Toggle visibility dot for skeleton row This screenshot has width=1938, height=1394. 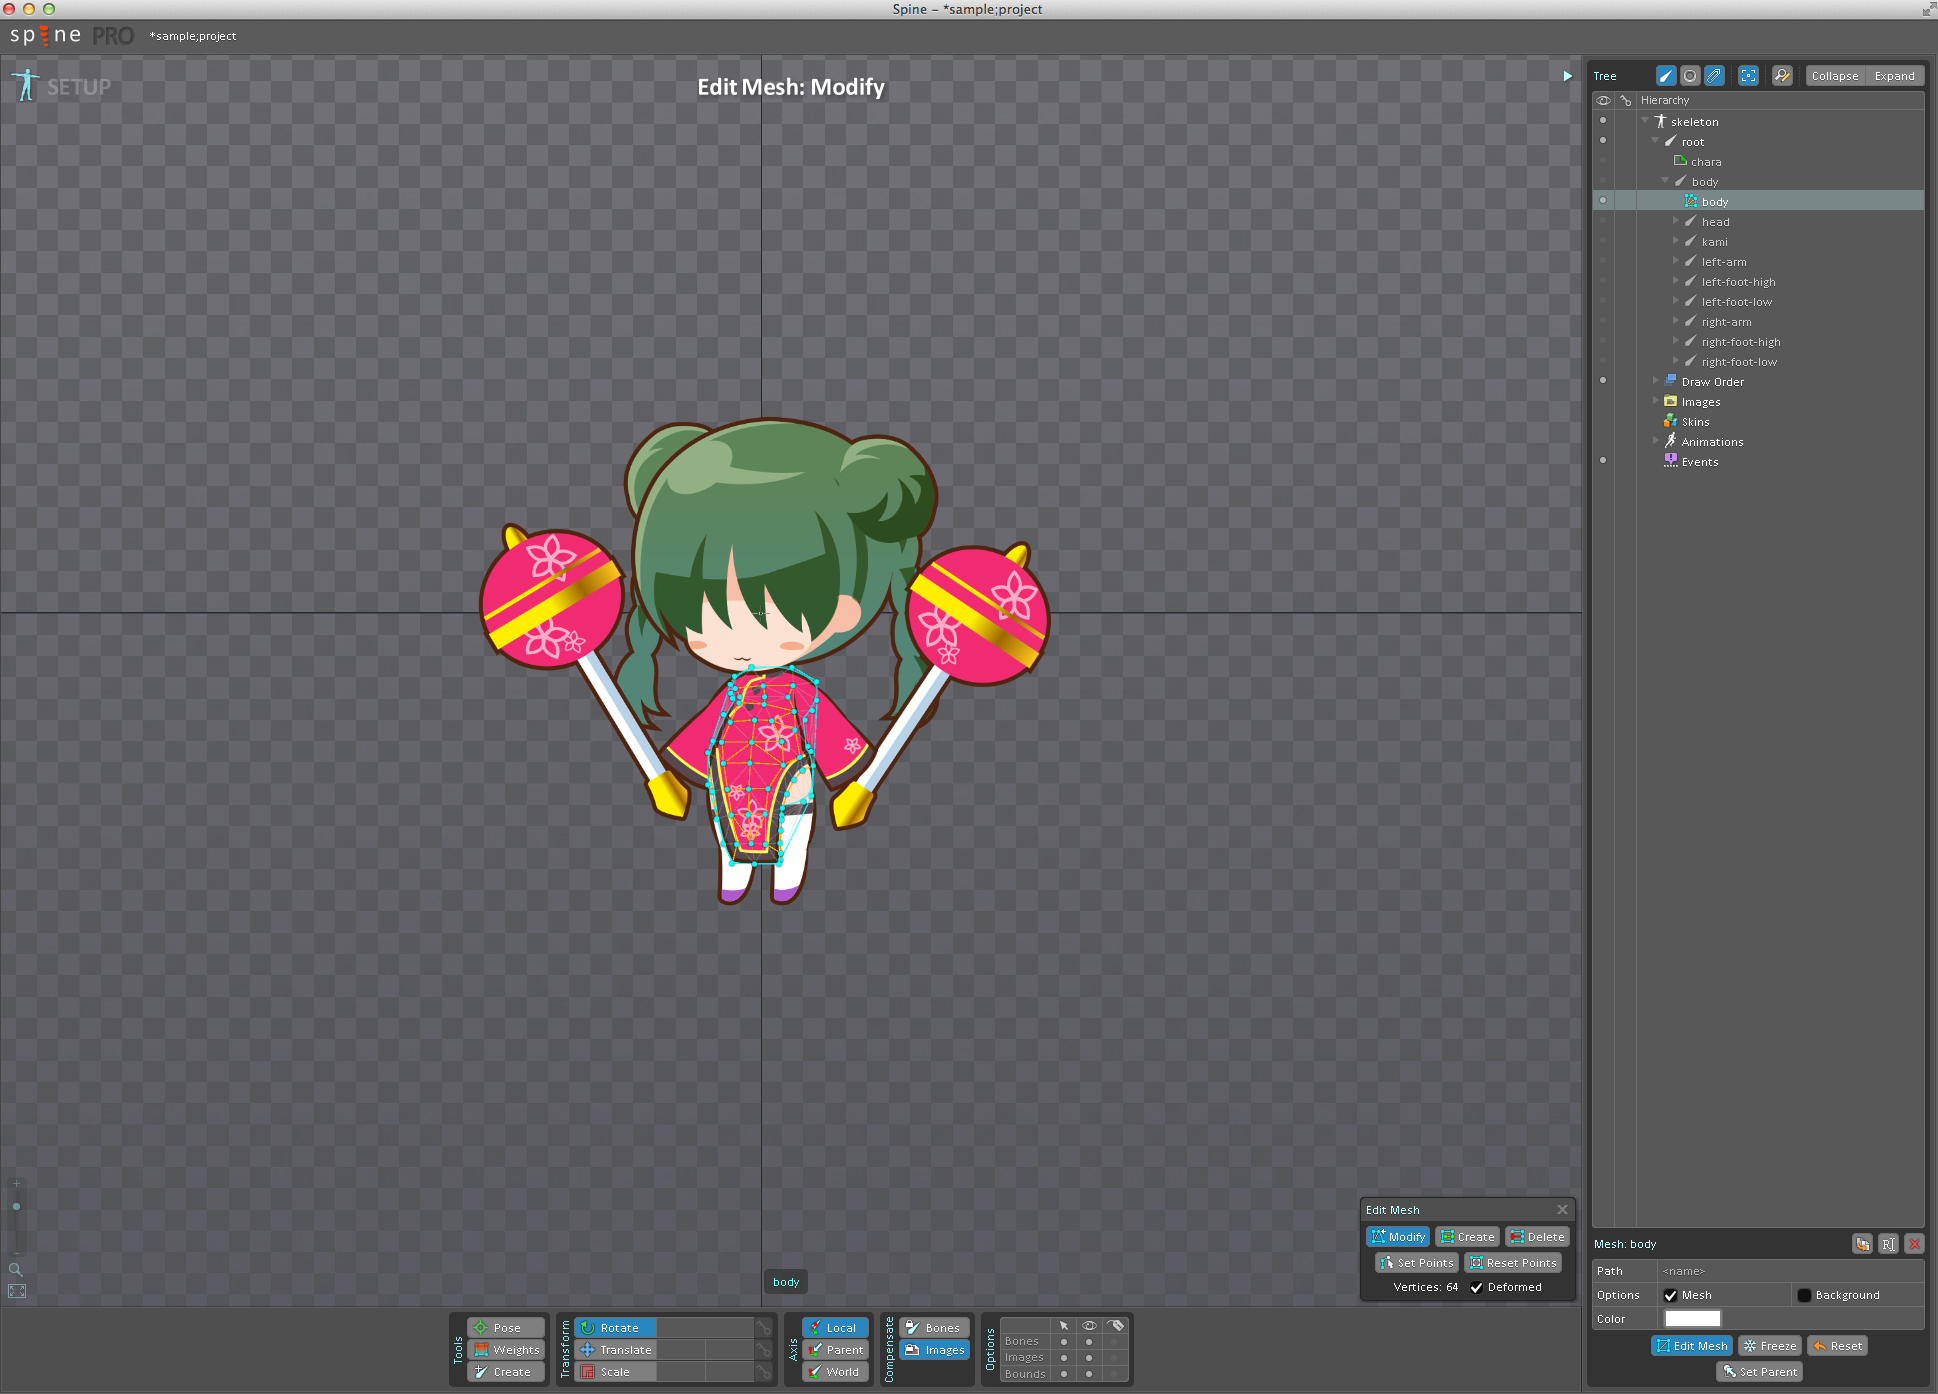pos(1603,121)
